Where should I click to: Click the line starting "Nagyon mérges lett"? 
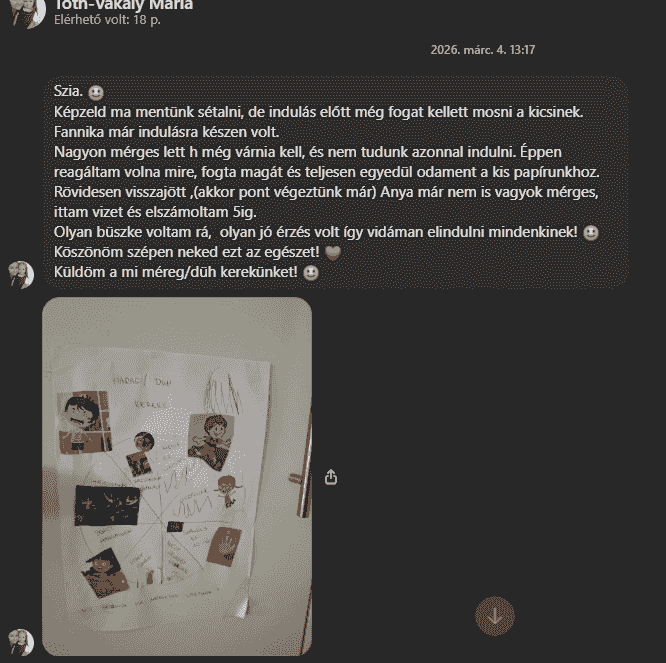tap(308, 152)
